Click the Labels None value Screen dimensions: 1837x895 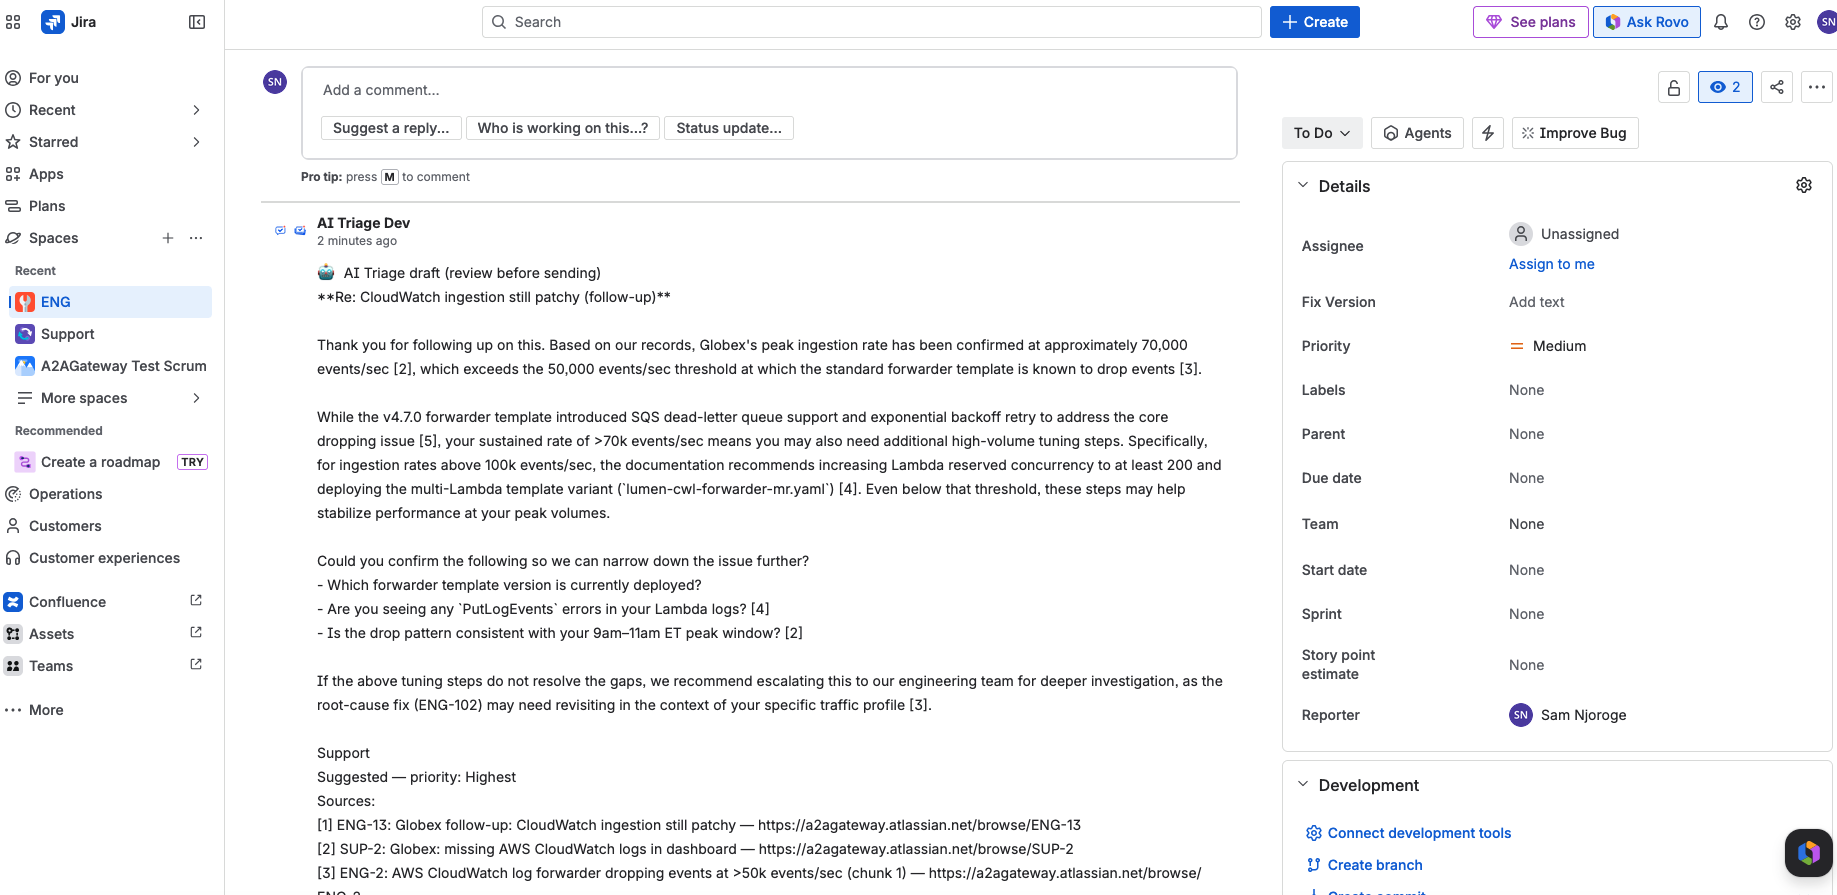tap(1526, 390)
